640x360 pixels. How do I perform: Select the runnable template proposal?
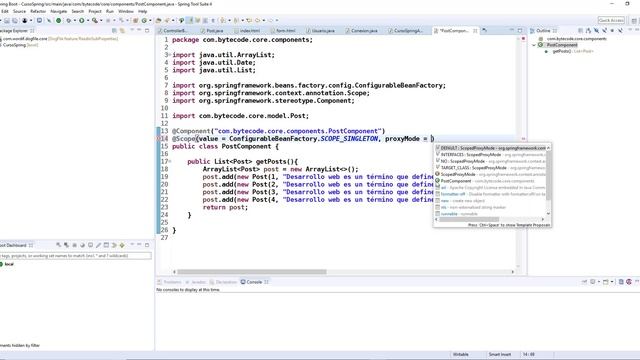[x=491, y=214]
